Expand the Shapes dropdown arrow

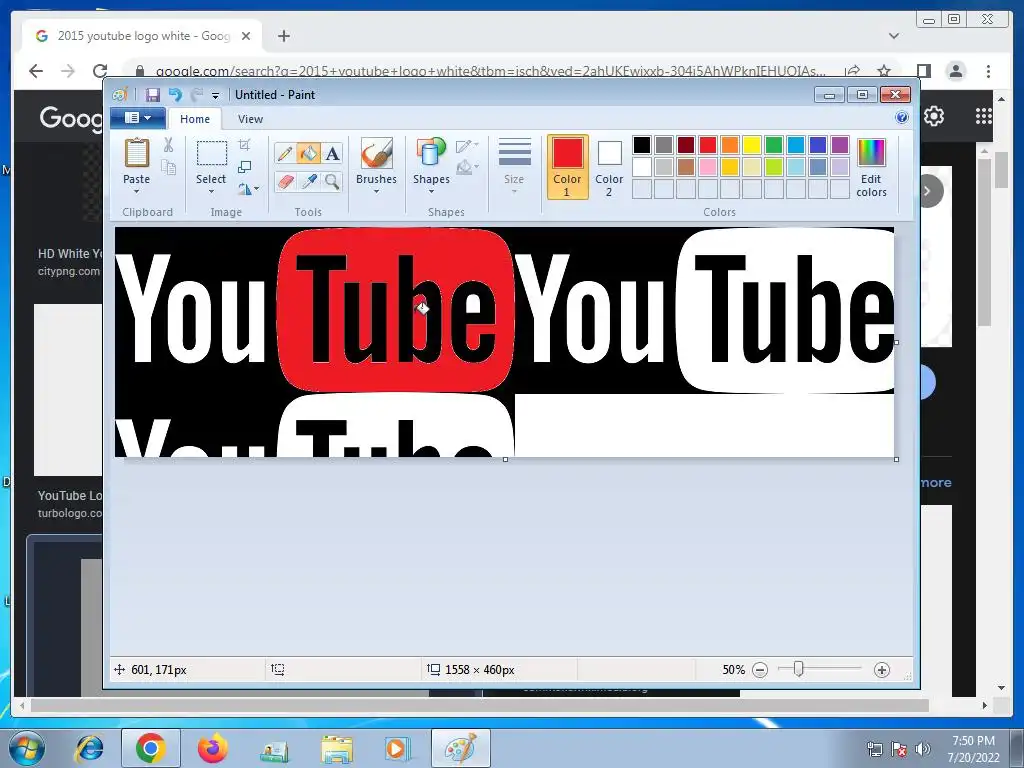pyautogui.click(x=431, y=191)
